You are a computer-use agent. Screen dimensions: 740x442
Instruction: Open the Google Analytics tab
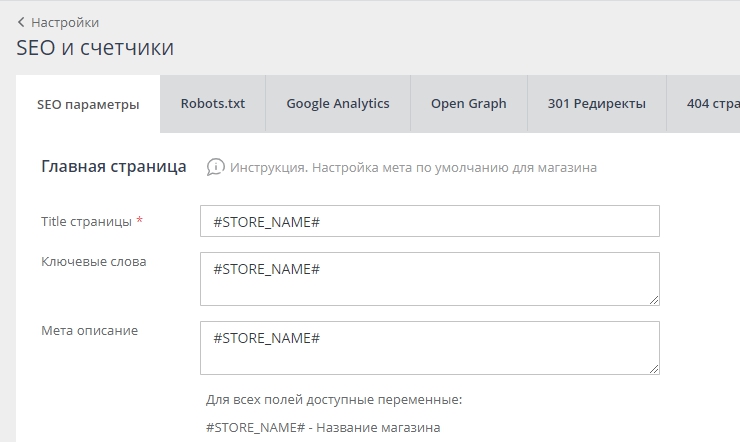[x=337, y=103]
